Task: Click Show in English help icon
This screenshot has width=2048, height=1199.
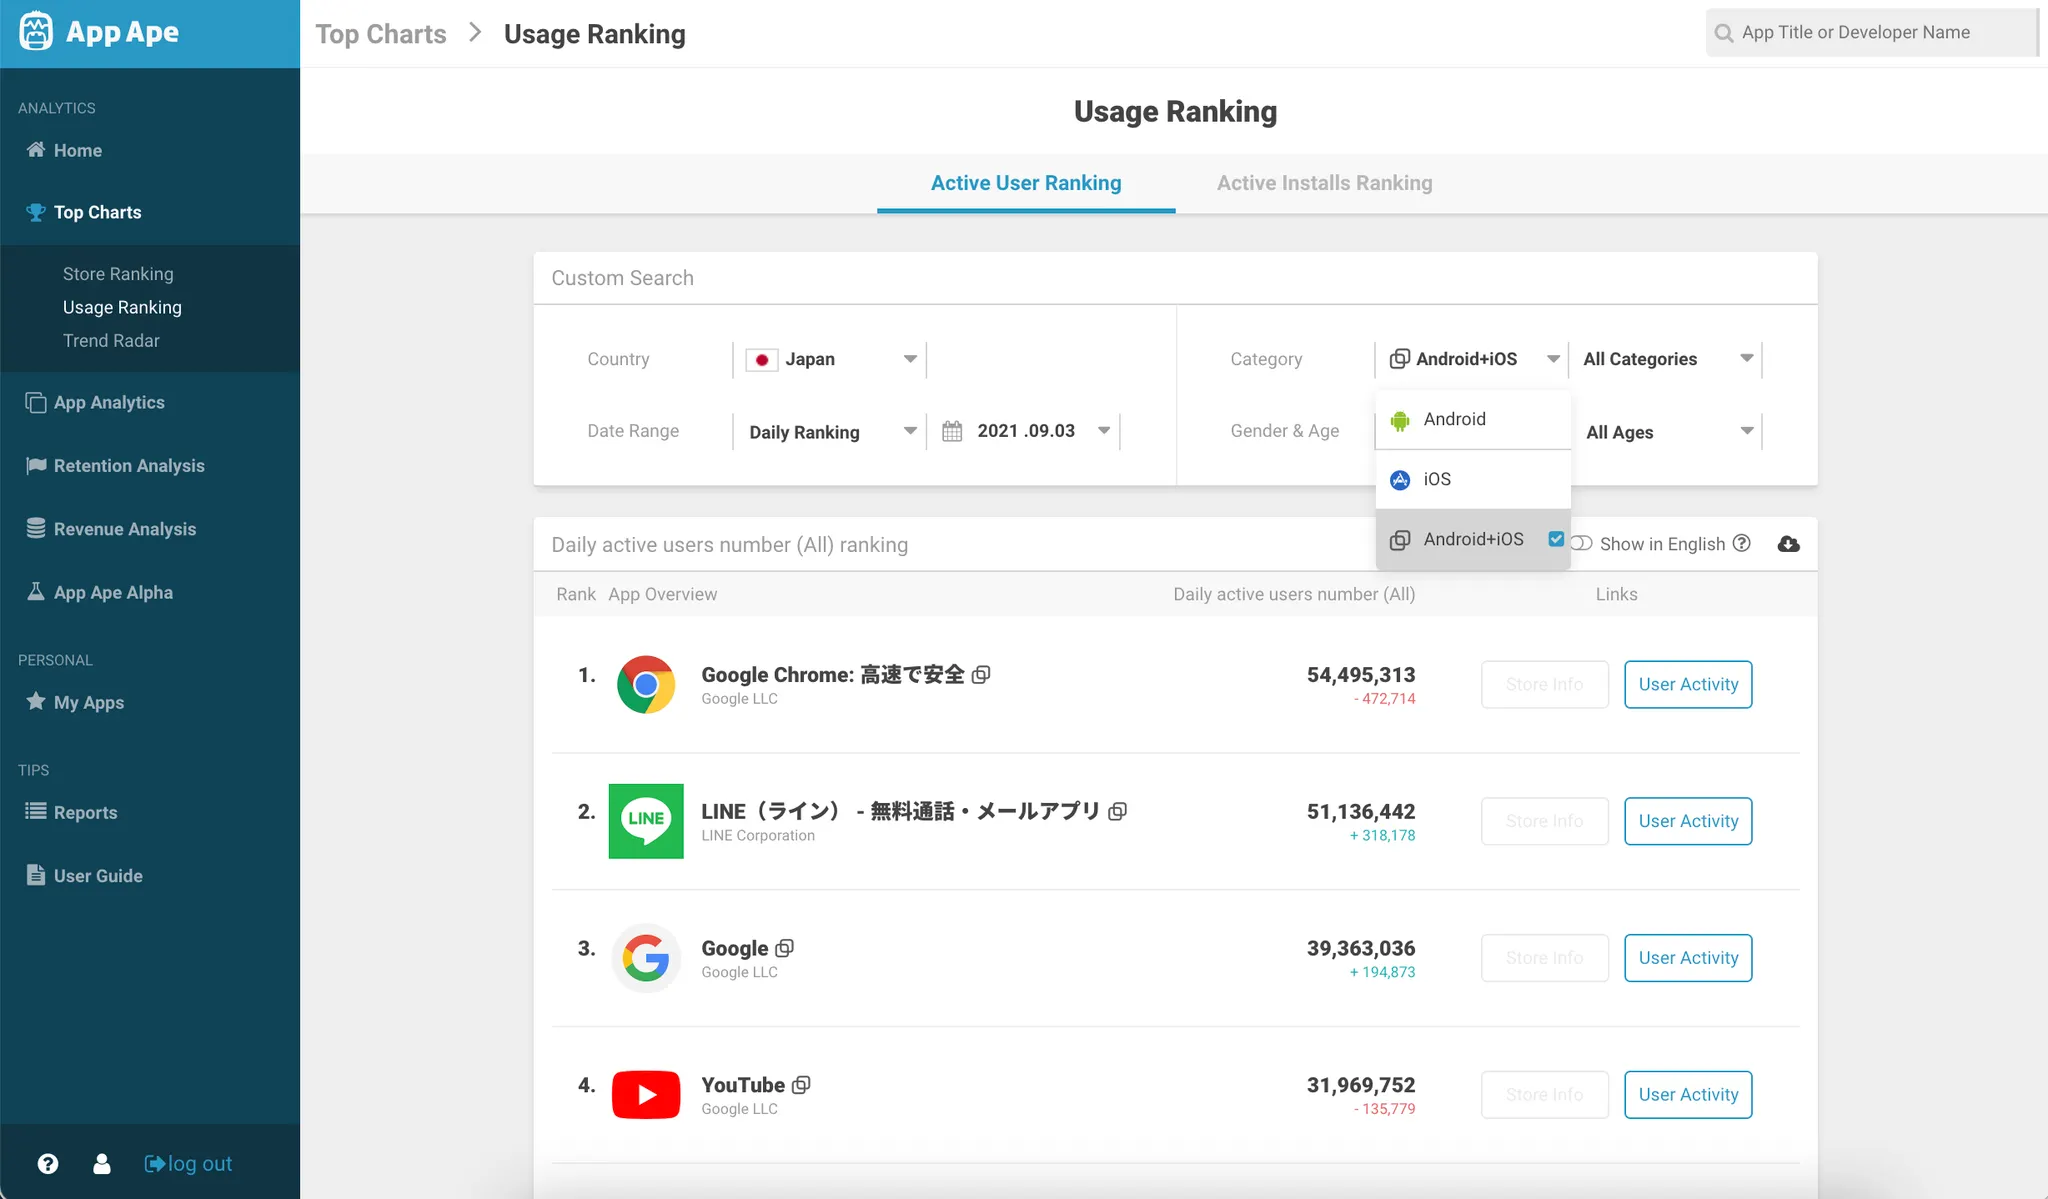Action: click(x=1742, y=543)
